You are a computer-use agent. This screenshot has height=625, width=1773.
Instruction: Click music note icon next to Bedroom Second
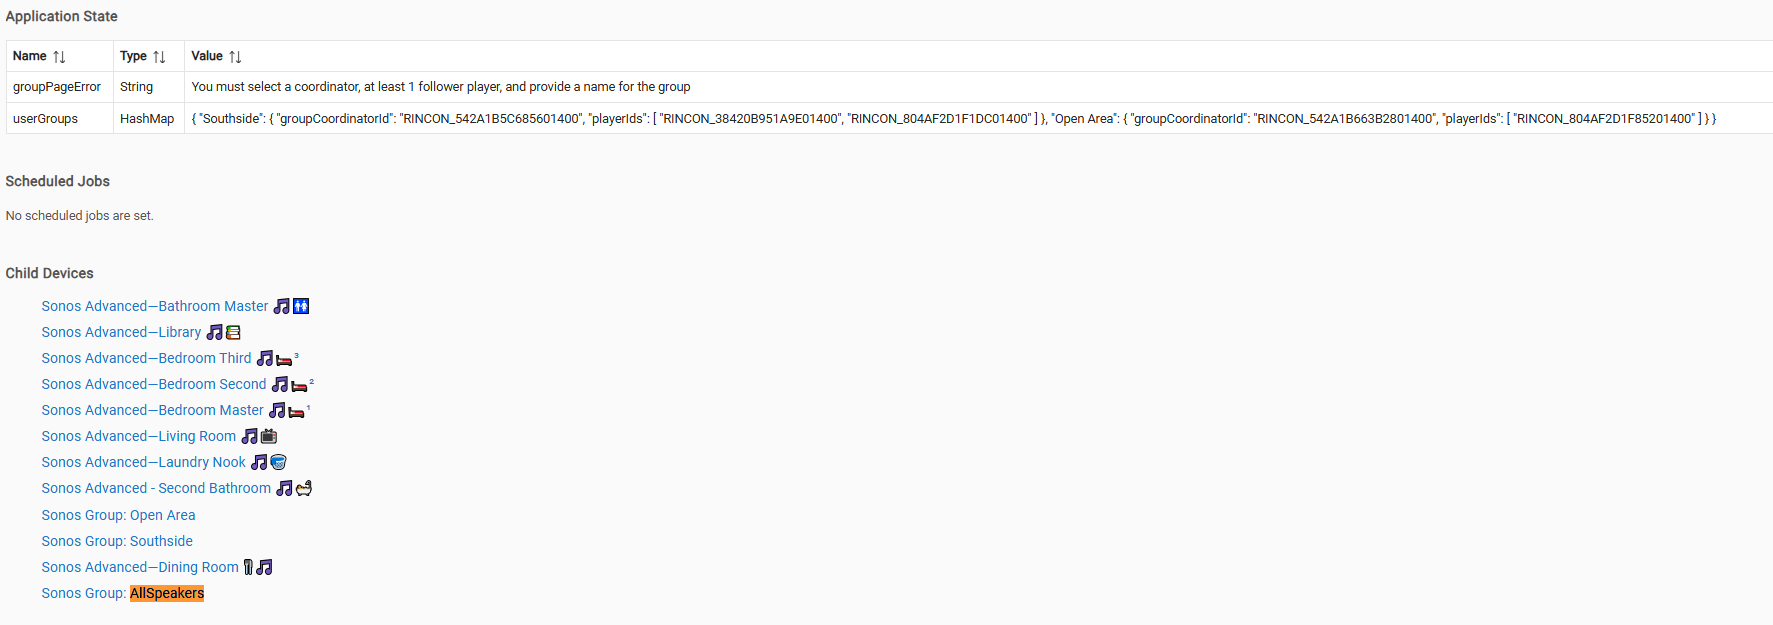280,384
